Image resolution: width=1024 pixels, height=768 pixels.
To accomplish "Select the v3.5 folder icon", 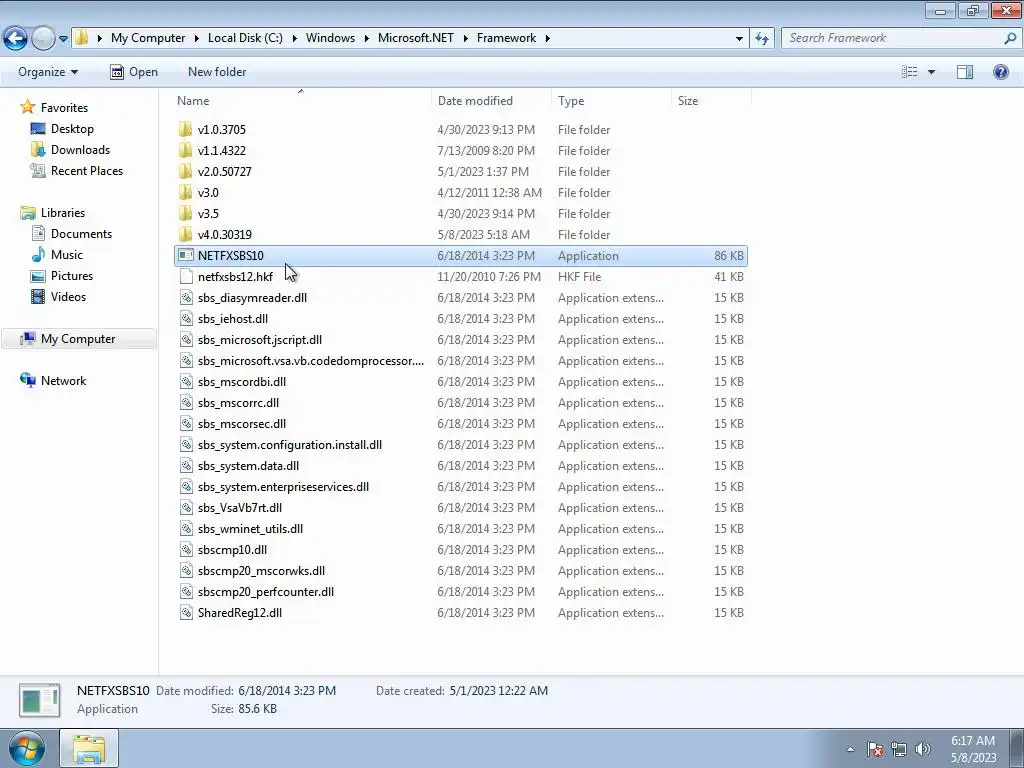I will tap(186, 214).
